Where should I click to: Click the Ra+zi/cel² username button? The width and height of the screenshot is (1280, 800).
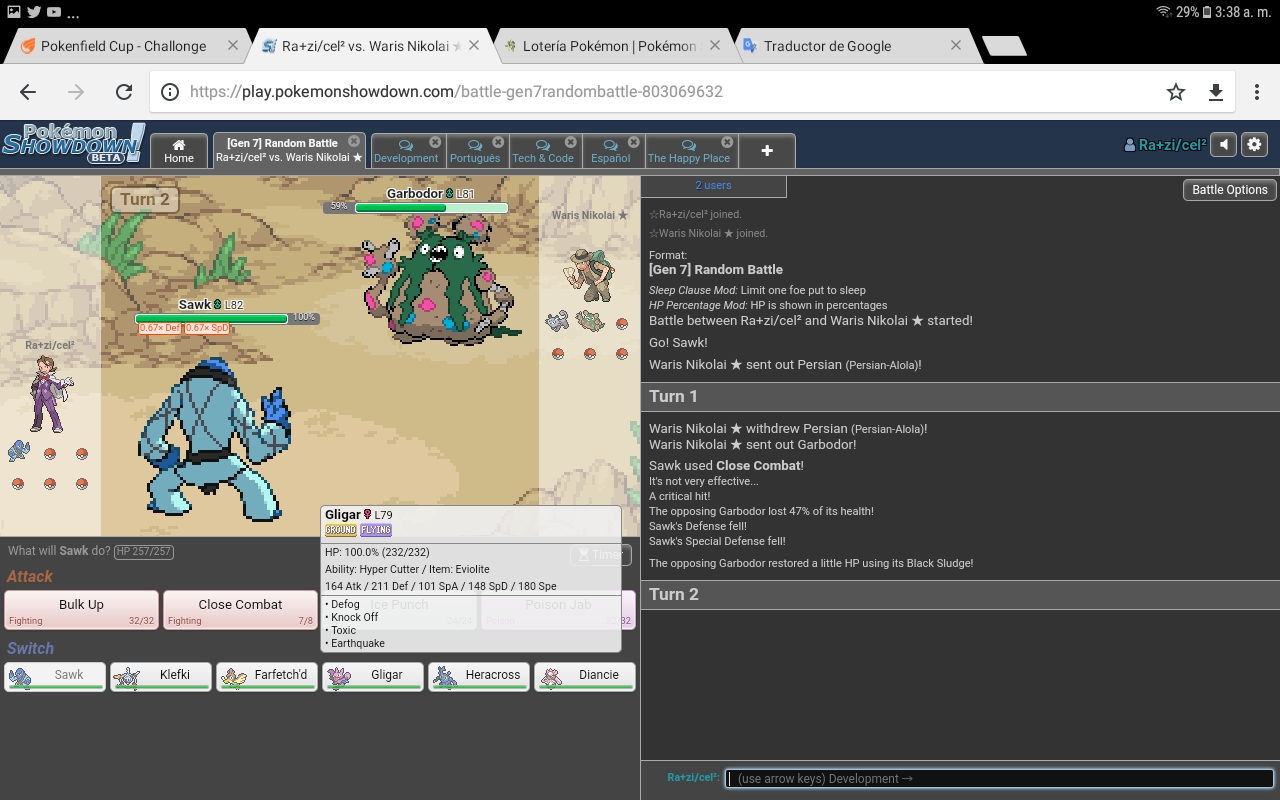pyautogui.click(x=1166, y=145)
